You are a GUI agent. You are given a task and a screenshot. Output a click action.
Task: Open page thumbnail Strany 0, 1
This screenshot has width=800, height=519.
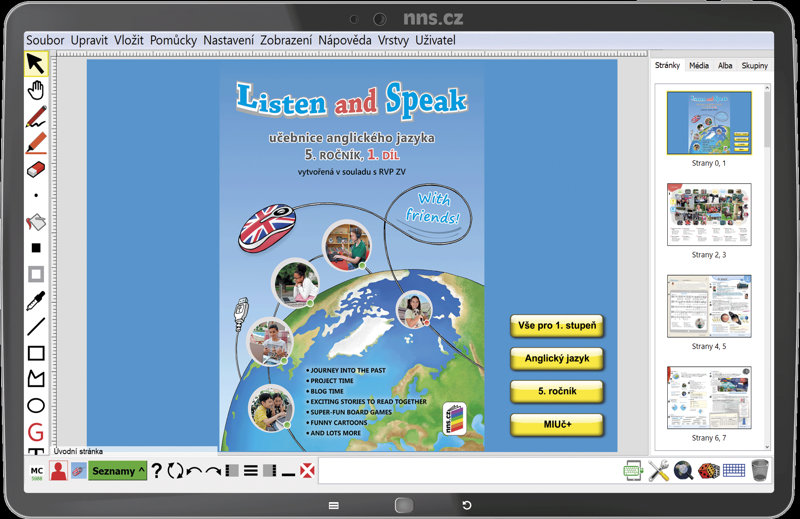[709, 123]
